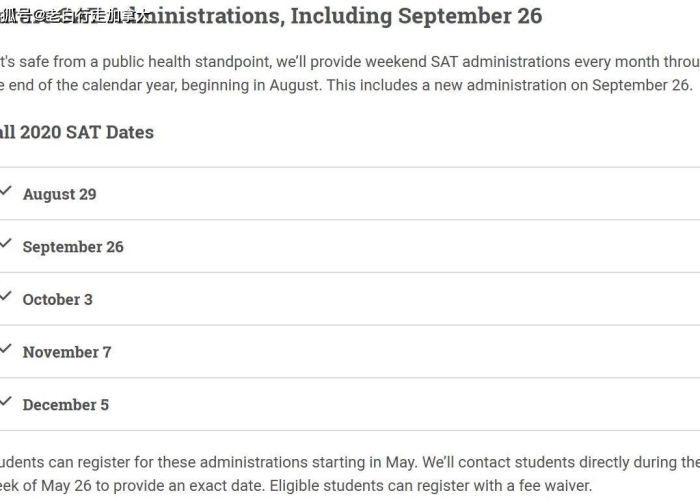Click the checkmark icon beside August 29

click(x=5, y=191)
